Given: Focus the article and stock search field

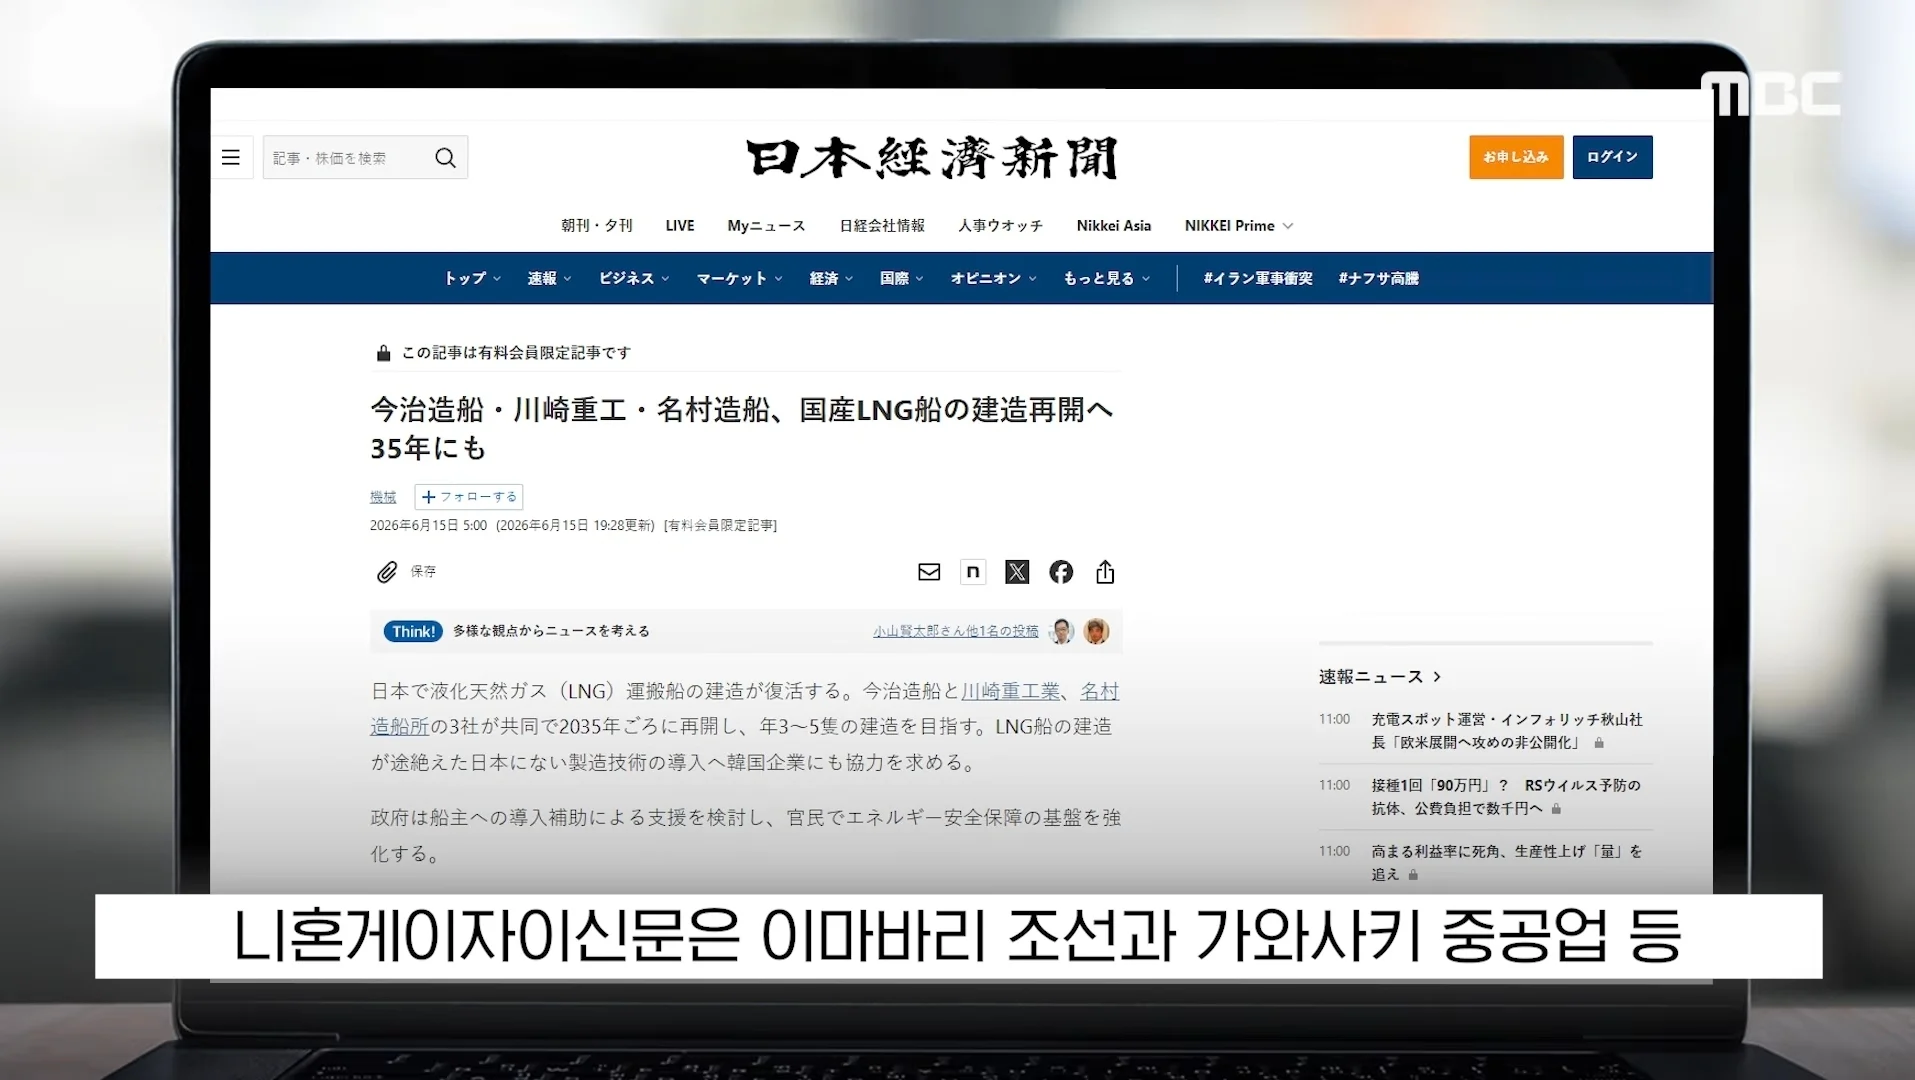Looking at the screenshot, I should coord(365,158).
